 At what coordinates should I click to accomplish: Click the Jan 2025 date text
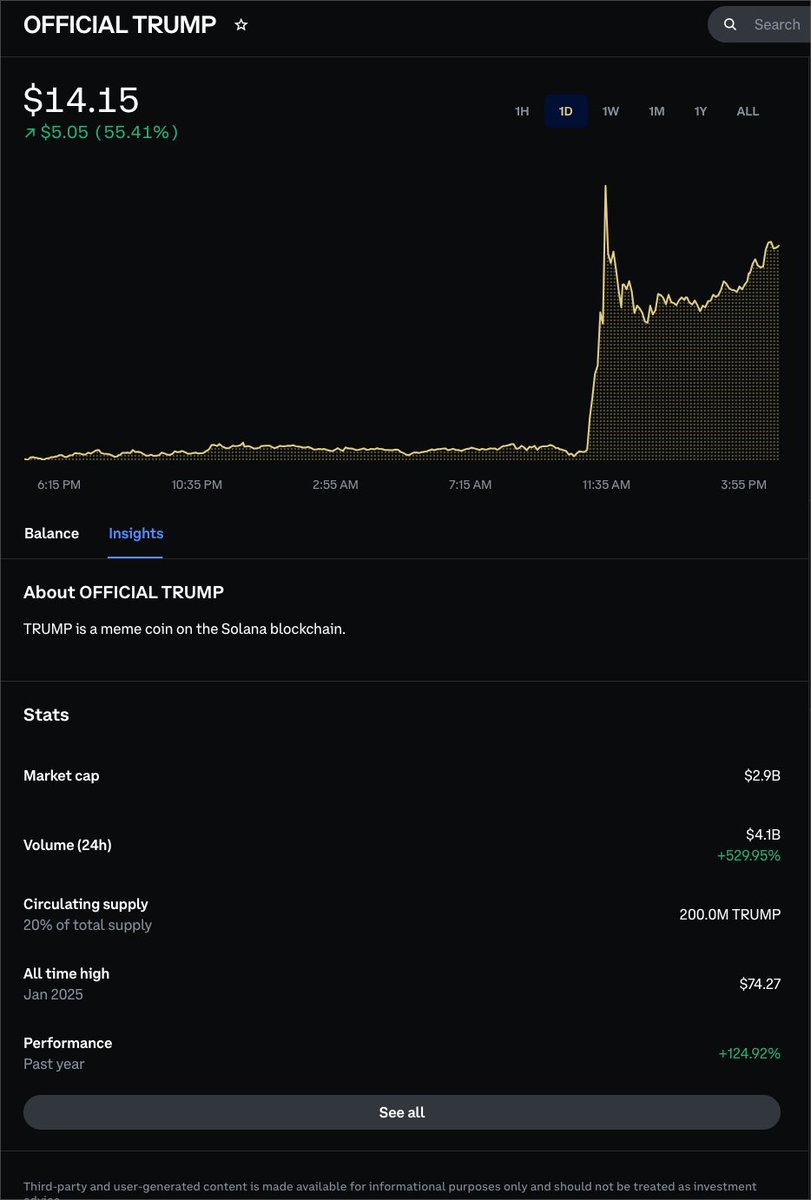pos(54,995)
